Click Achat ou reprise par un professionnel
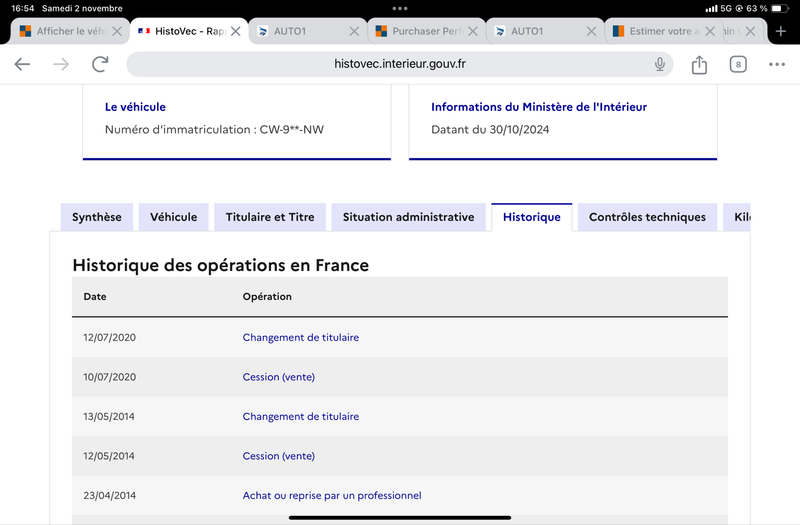This screenshot has width=800, height=525. 332,495
